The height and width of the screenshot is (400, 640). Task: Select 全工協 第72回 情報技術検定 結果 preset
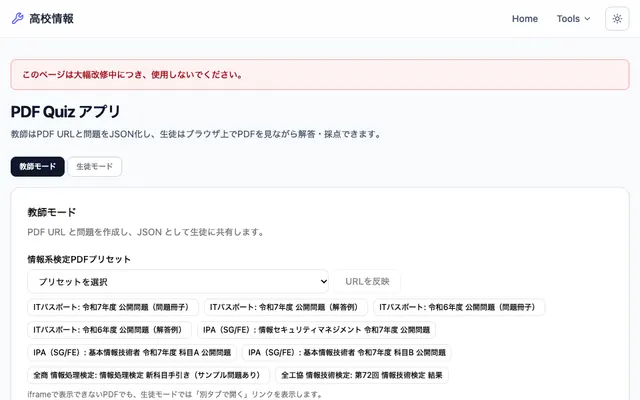pyautogui.click(x=362, y=375)
